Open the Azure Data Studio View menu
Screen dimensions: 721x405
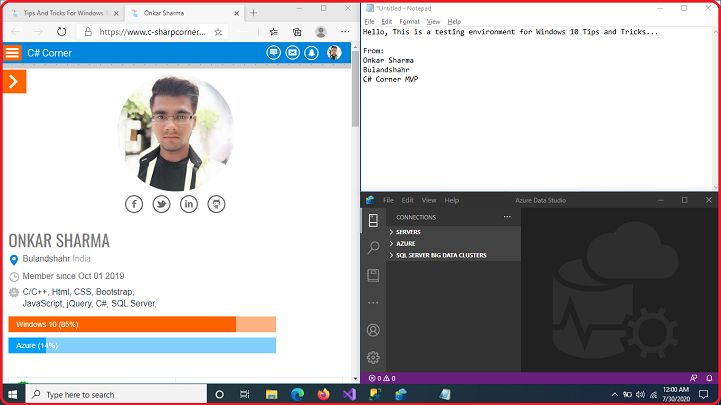429,200
